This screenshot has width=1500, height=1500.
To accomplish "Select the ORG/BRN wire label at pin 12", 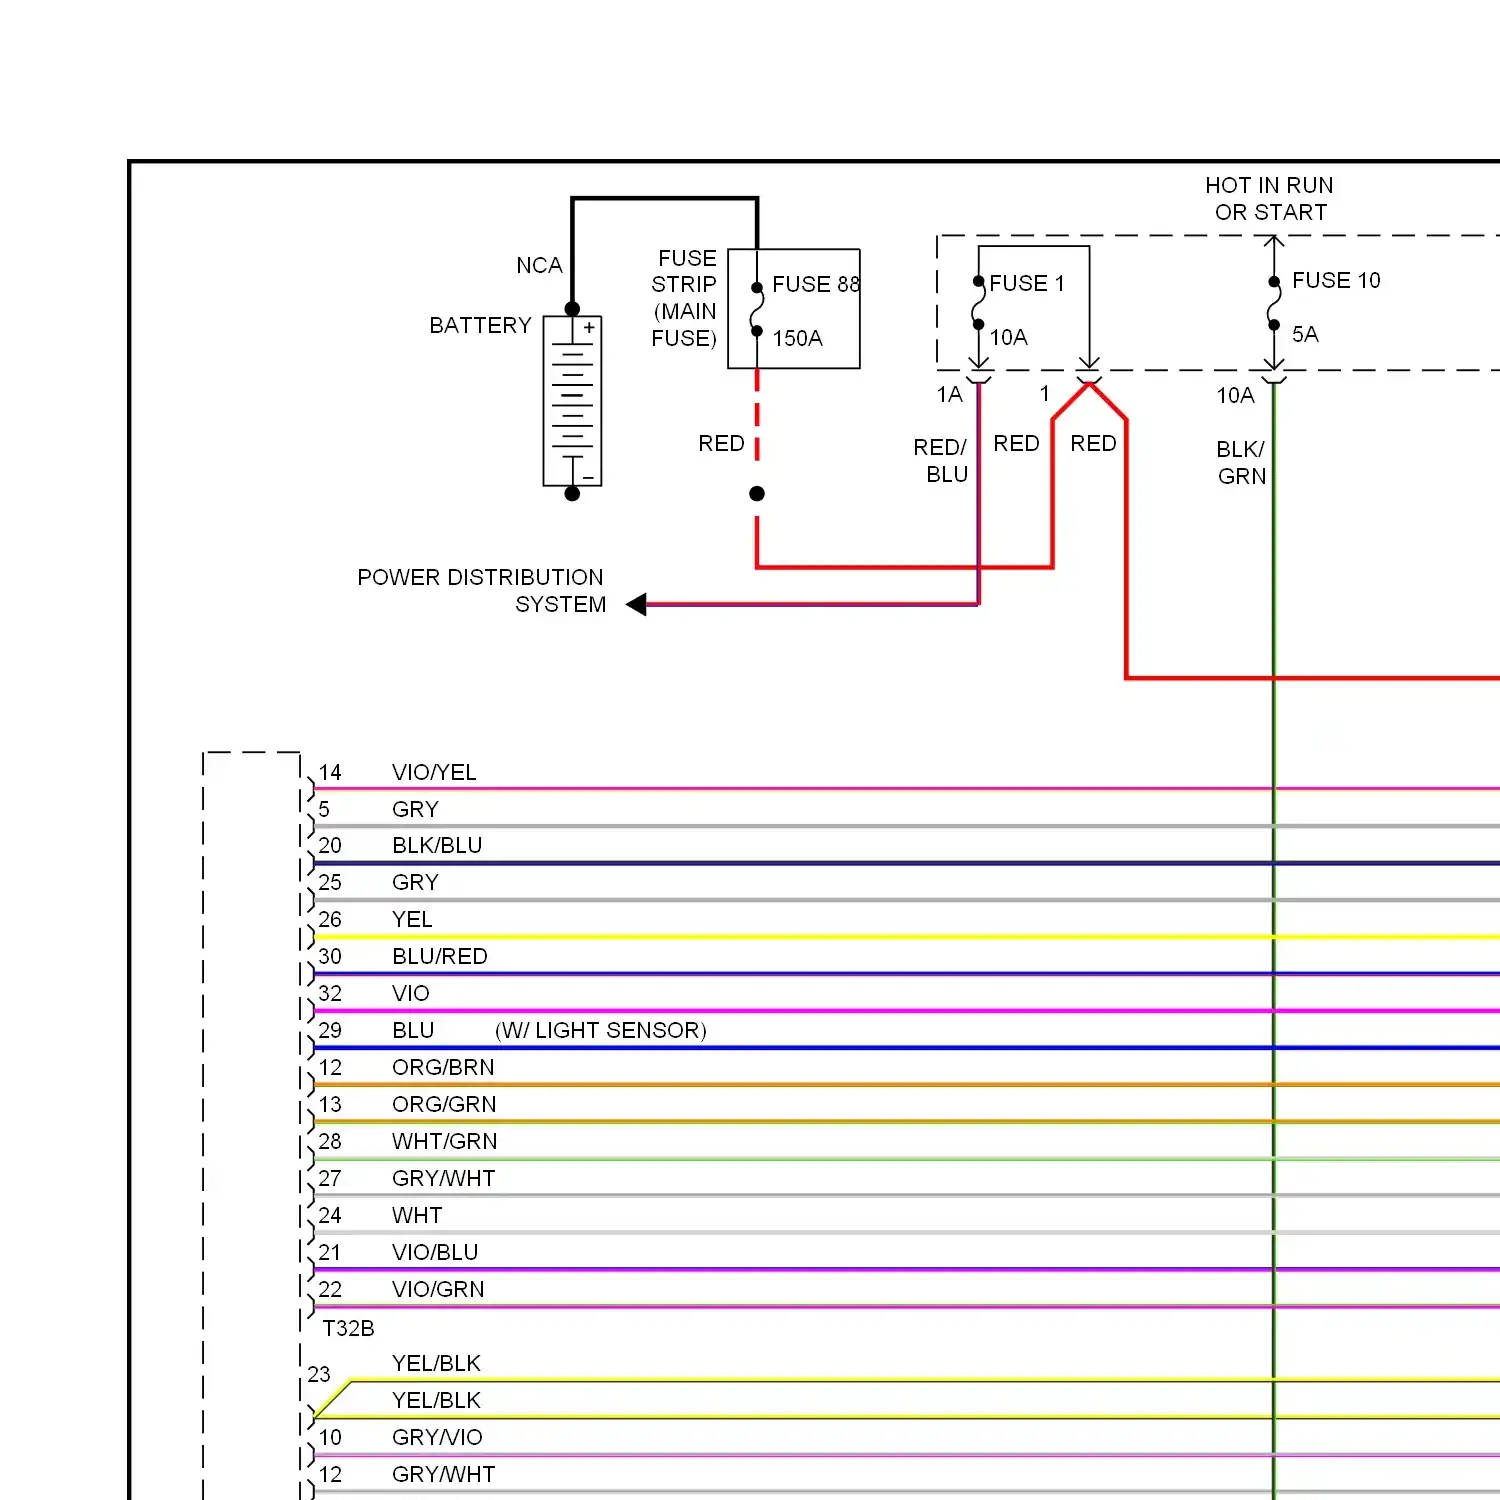I will [x=443, y=1068].
